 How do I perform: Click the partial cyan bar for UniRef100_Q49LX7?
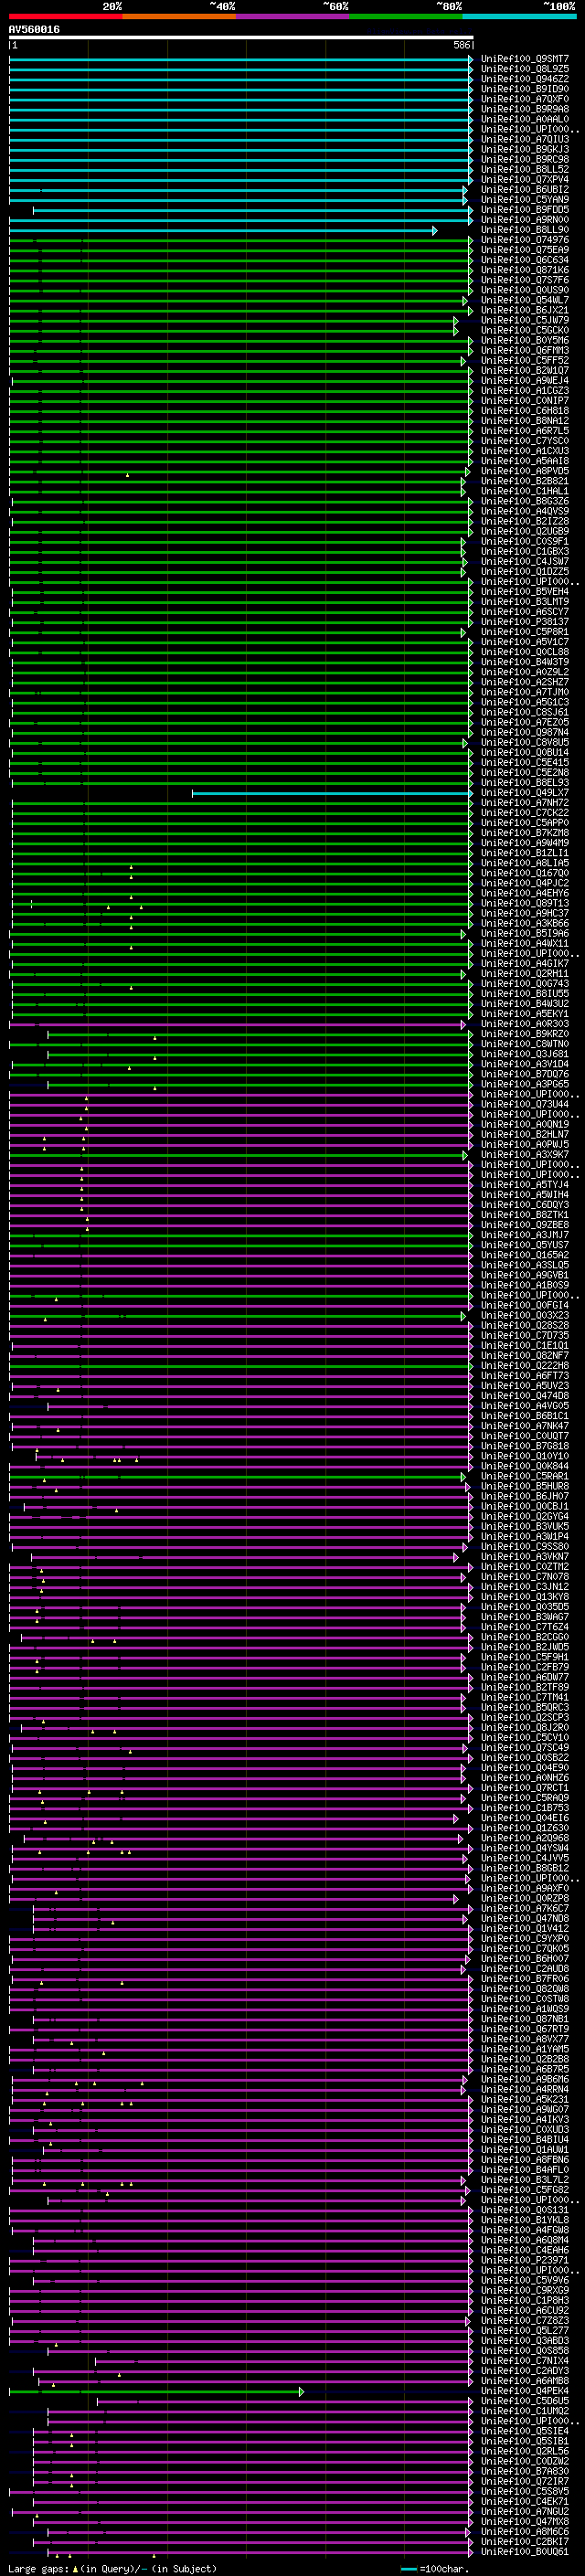point(332,793)
